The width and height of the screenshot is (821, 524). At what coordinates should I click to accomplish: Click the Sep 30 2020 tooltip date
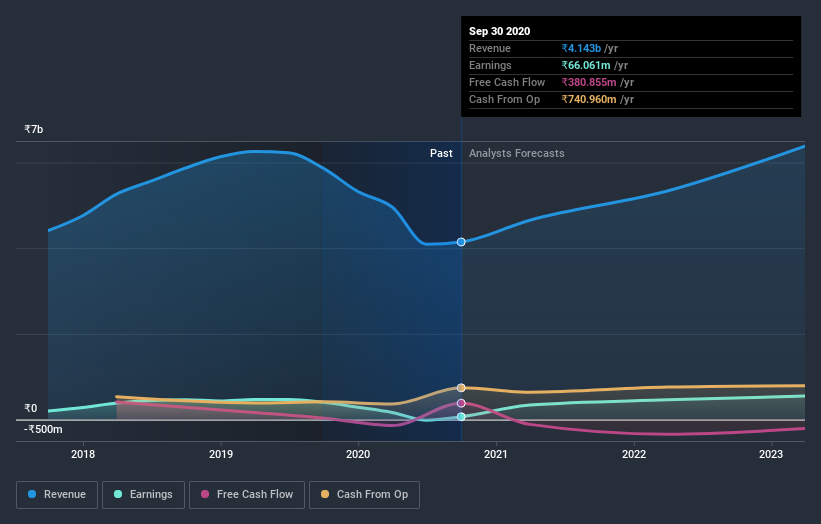point(500,31)
